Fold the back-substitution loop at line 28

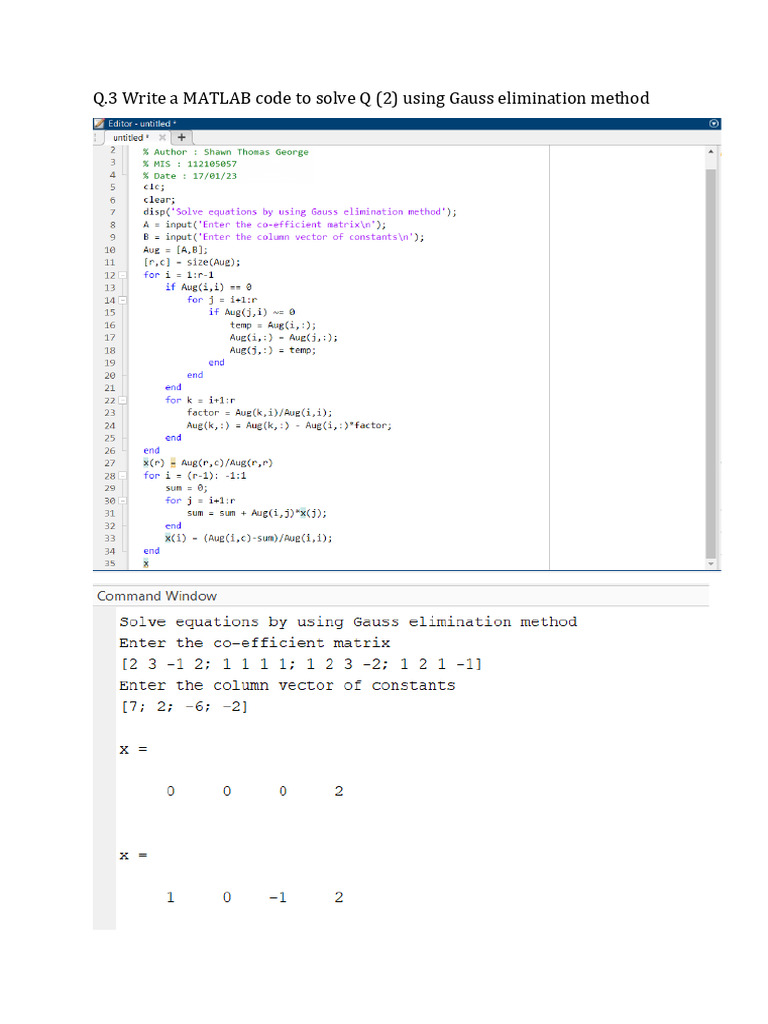122,476
